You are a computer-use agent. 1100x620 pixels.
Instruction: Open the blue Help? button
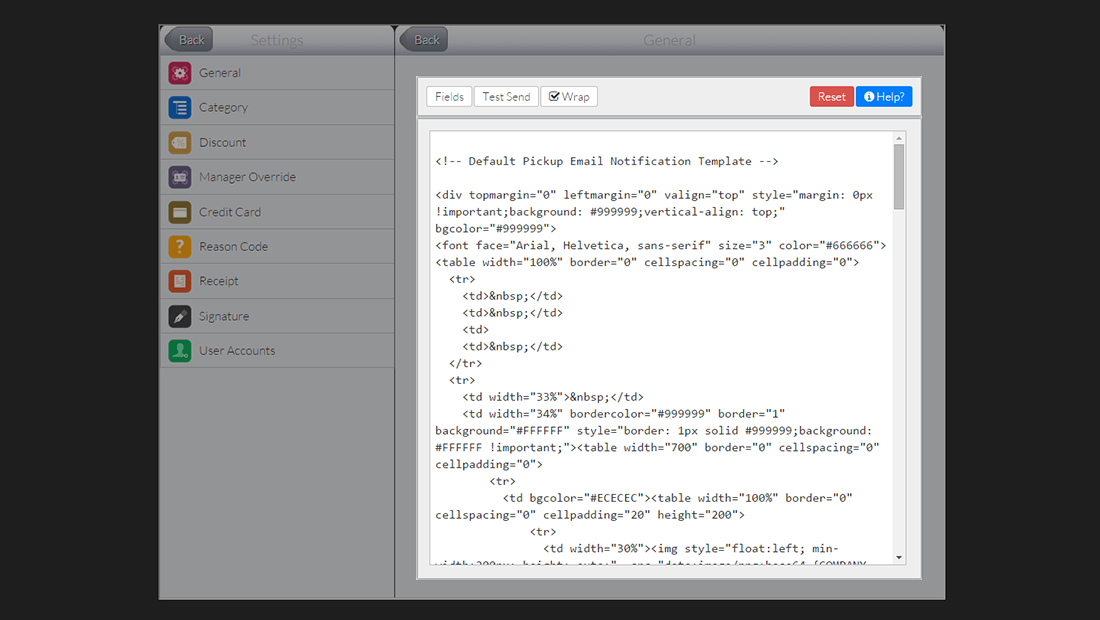pos(884,97)
